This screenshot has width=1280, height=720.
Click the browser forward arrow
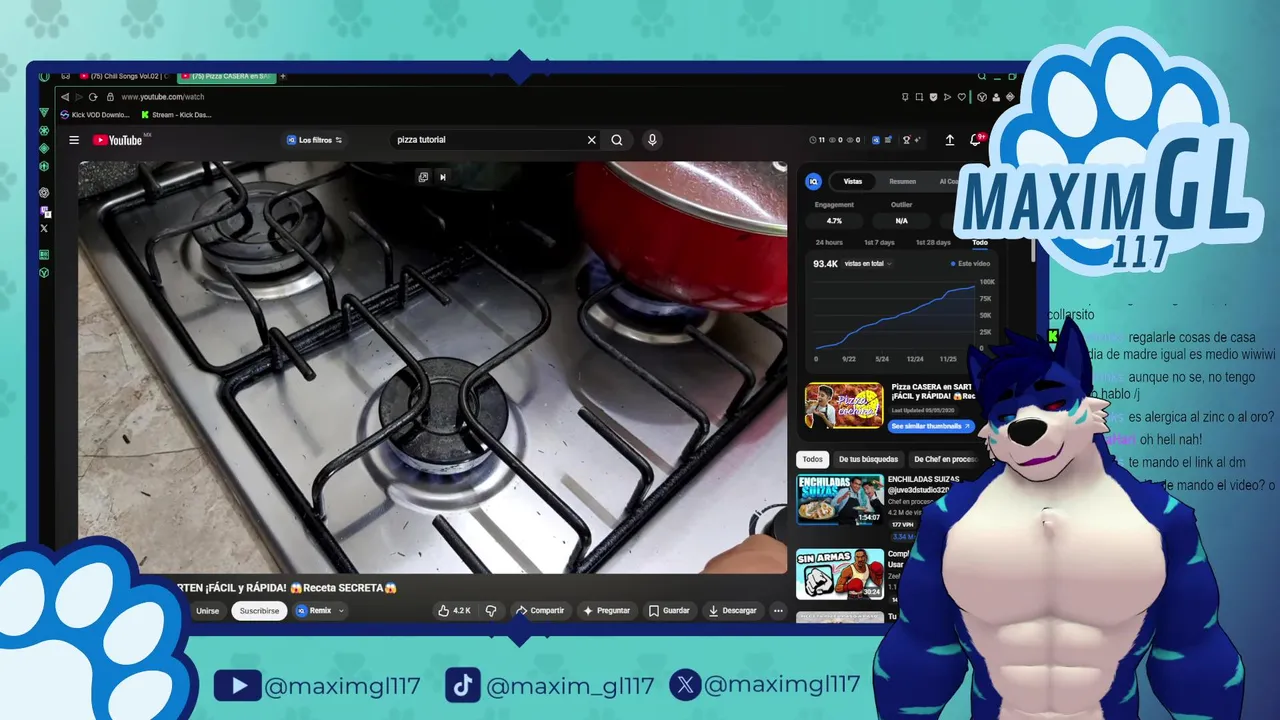[x=78, y=97]
